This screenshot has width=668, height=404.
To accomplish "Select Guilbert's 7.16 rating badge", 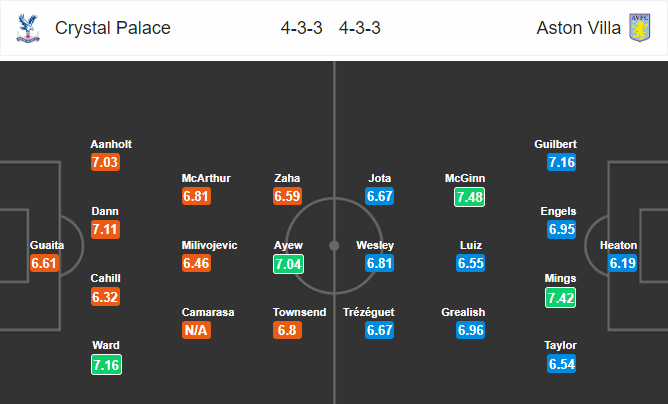I will (561, 162).
